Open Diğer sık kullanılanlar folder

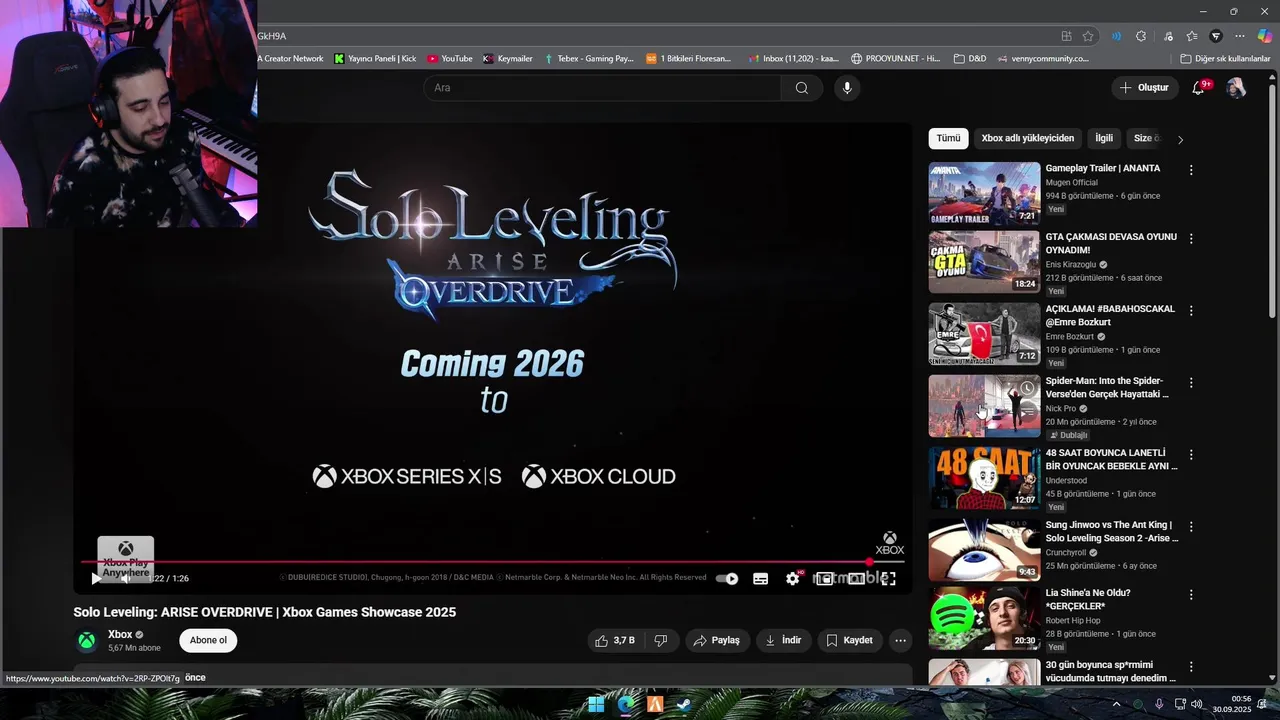1225,59
